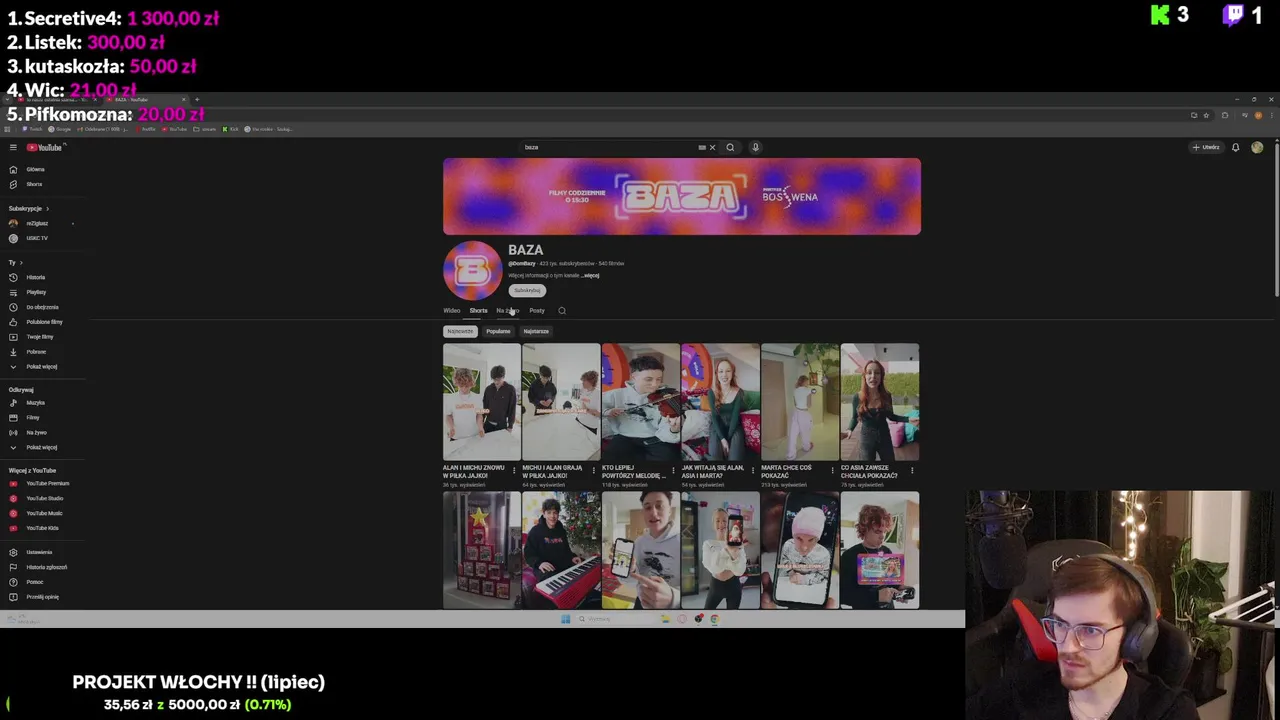Filter shorts by Najnowsze chip
The height and width of the screenshot is (720, 1280).
(460, 331)
